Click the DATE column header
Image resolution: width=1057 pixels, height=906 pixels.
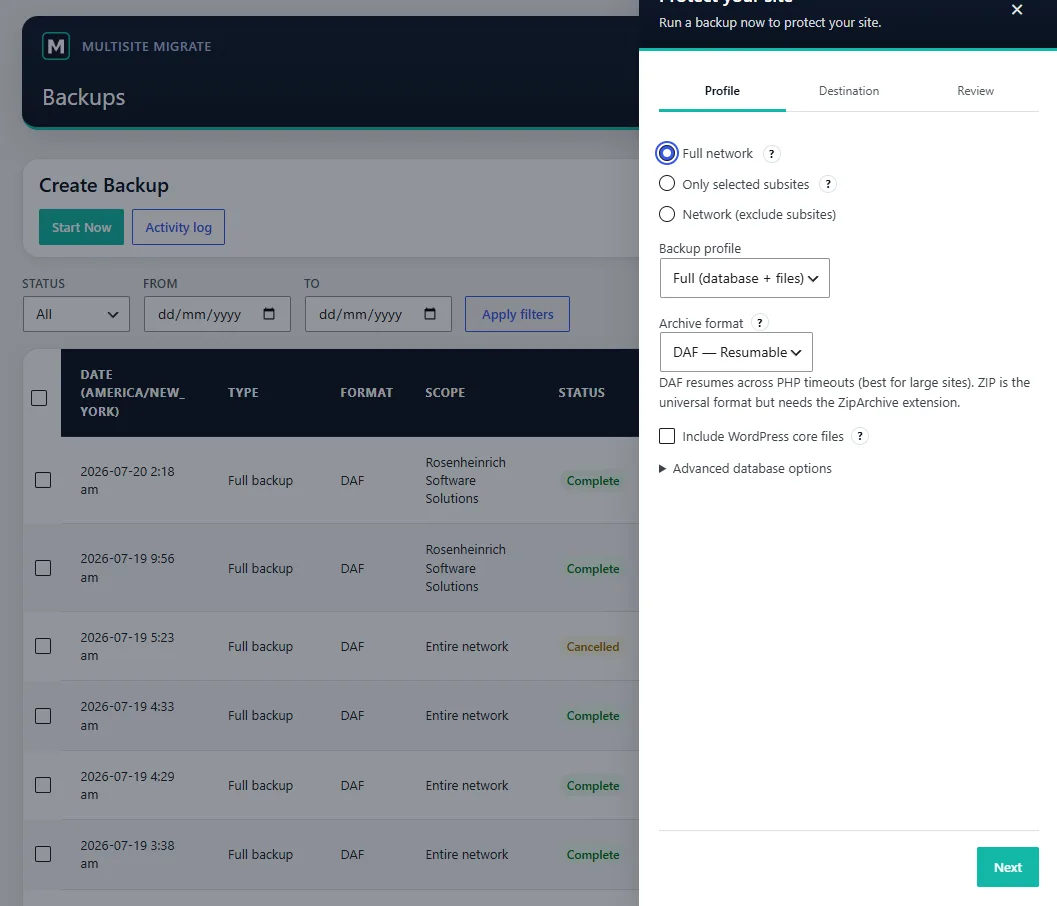coord(132,393)
